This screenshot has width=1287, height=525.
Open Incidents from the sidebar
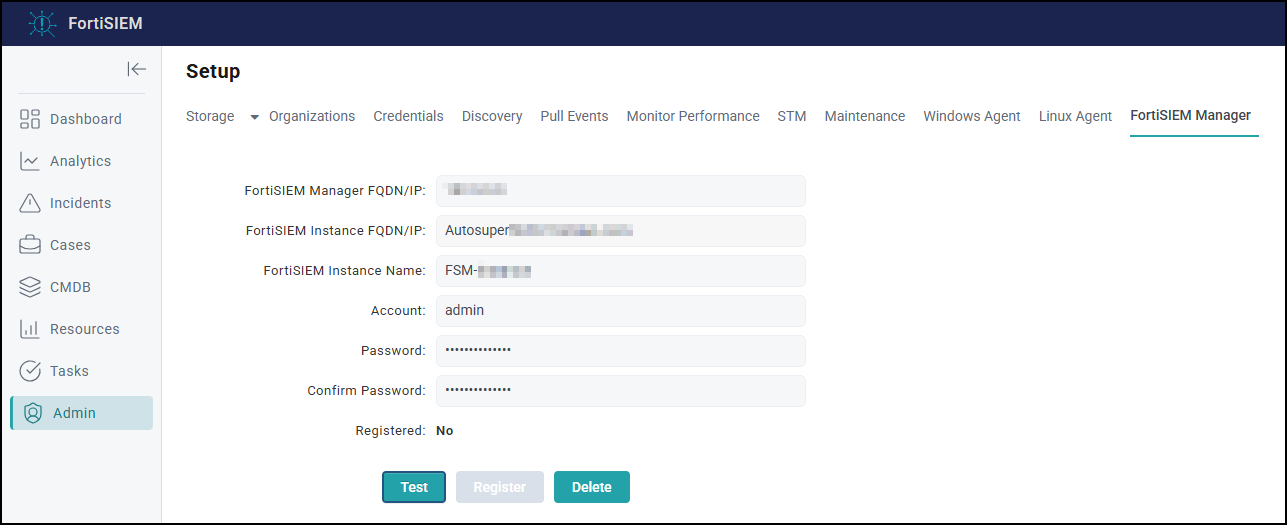tap(82, 203)
